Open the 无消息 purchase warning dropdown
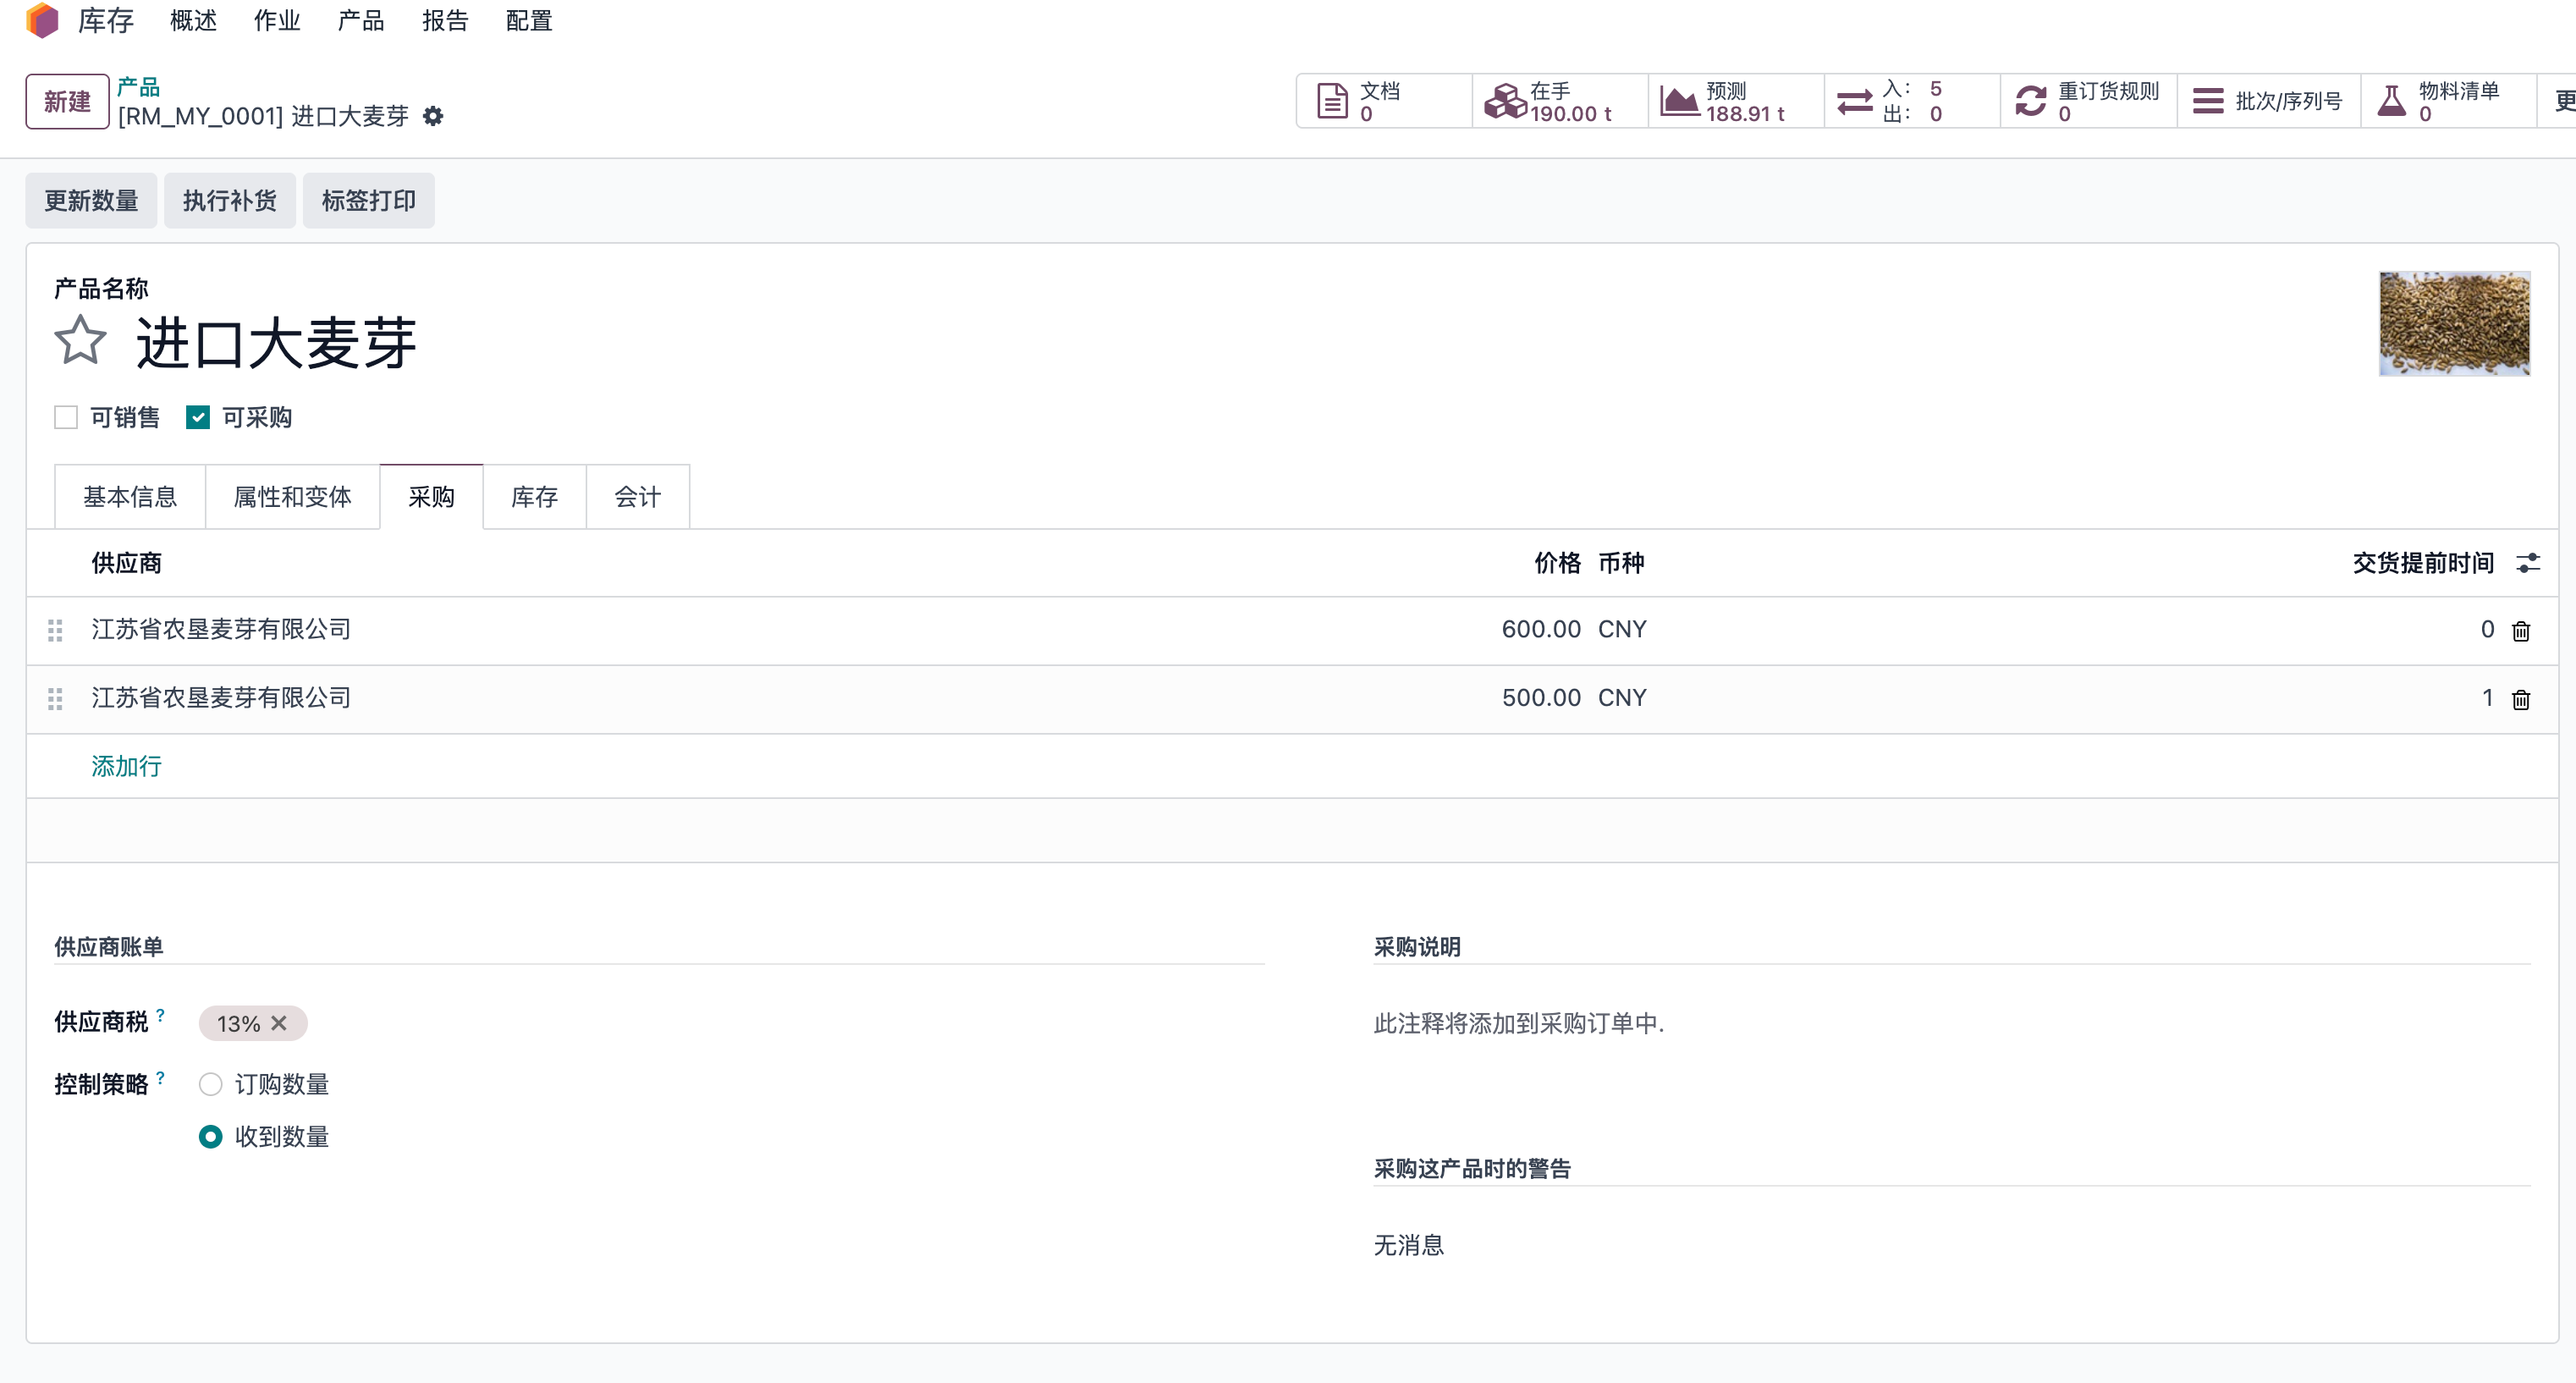Viewport: 2576px width, 1383px height. click(x=1951, y=1246)
